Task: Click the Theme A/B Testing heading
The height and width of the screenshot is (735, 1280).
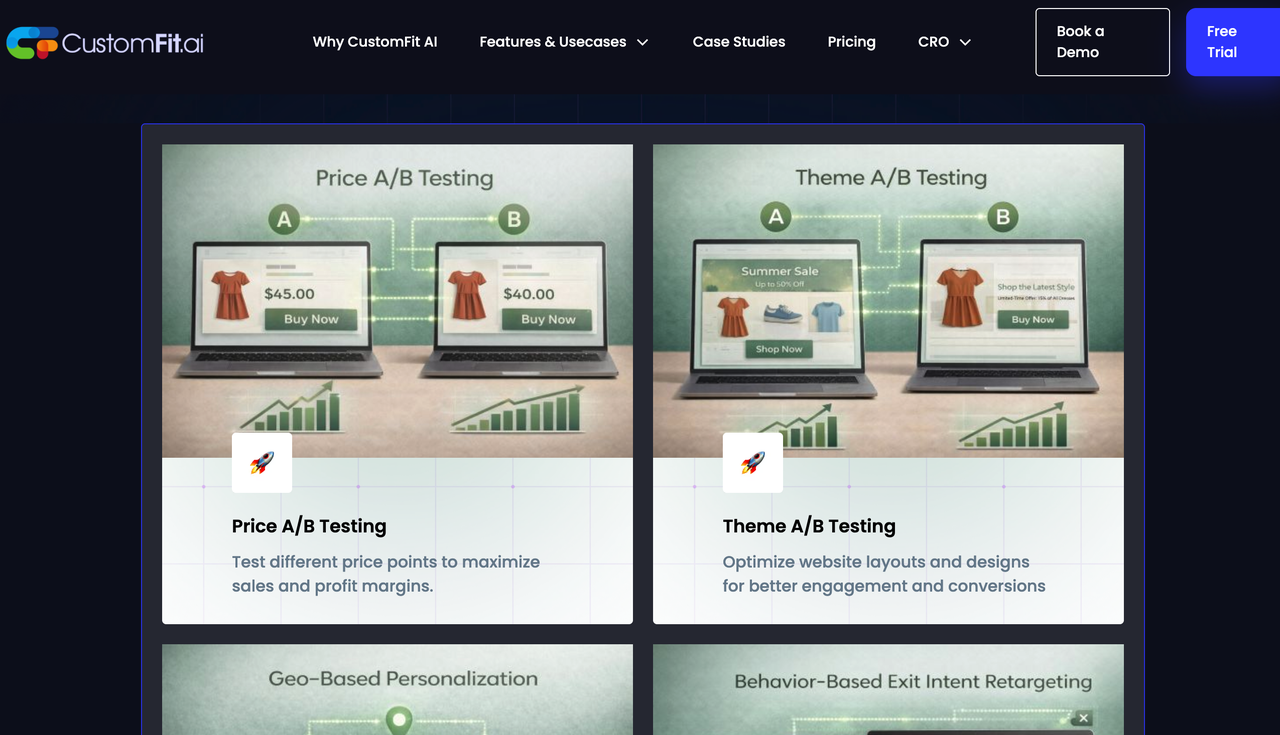Action: [809, 526]
